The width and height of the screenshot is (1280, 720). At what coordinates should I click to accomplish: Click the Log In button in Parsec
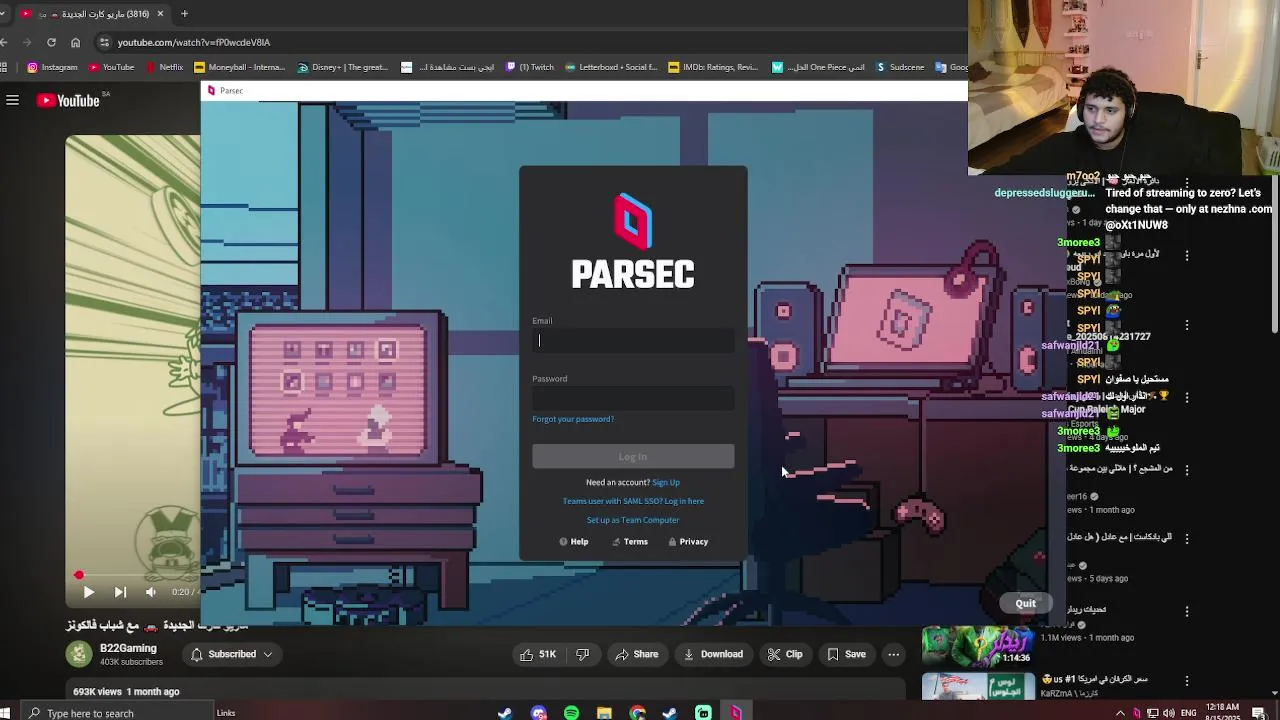tap(633, 457)
